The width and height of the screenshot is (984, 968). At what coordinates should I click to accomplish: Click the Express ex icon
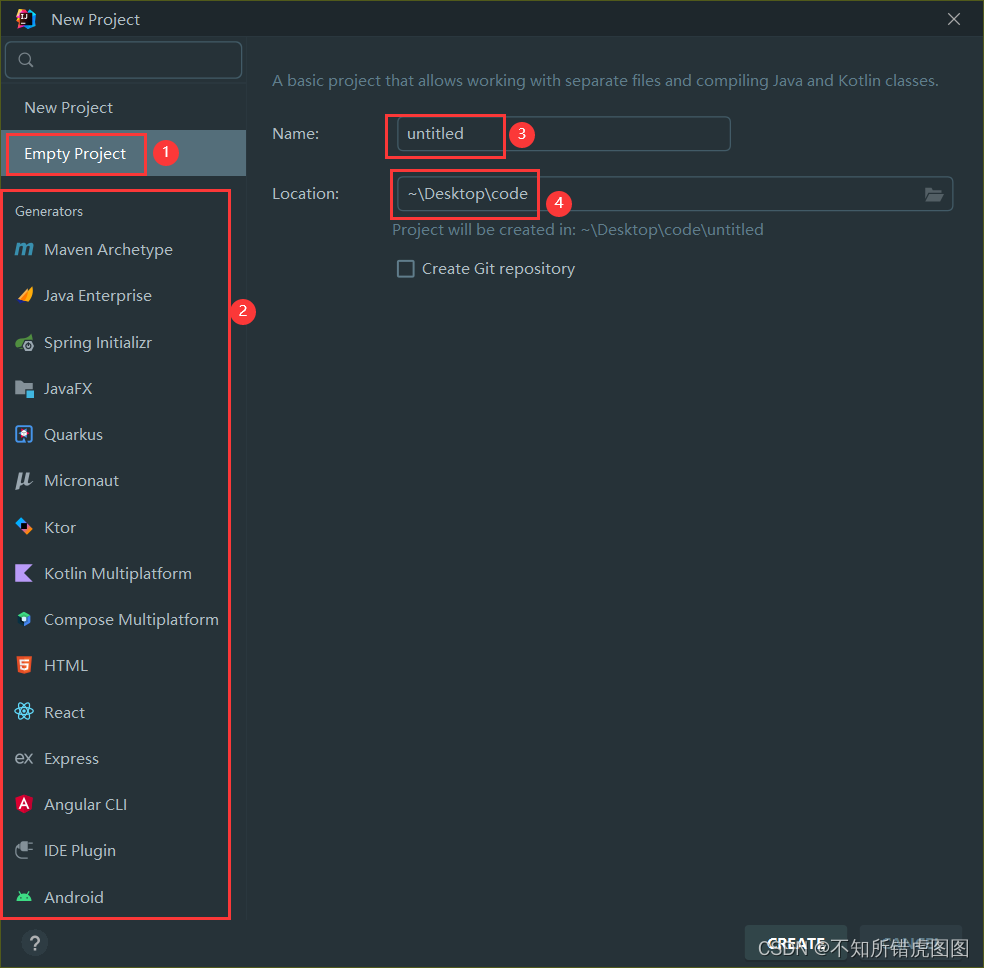tap(24, 758)
